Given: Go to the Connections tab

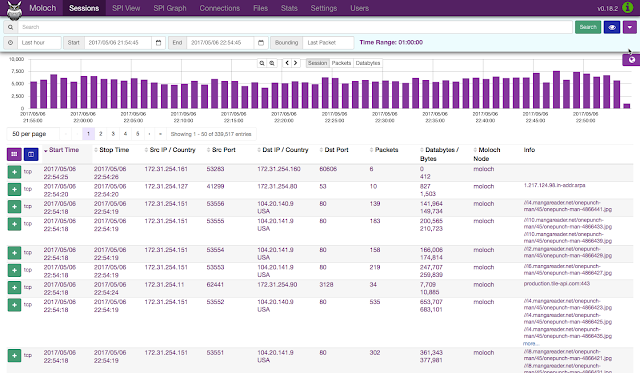Looking at the screenshot, I should coord(220,8).
